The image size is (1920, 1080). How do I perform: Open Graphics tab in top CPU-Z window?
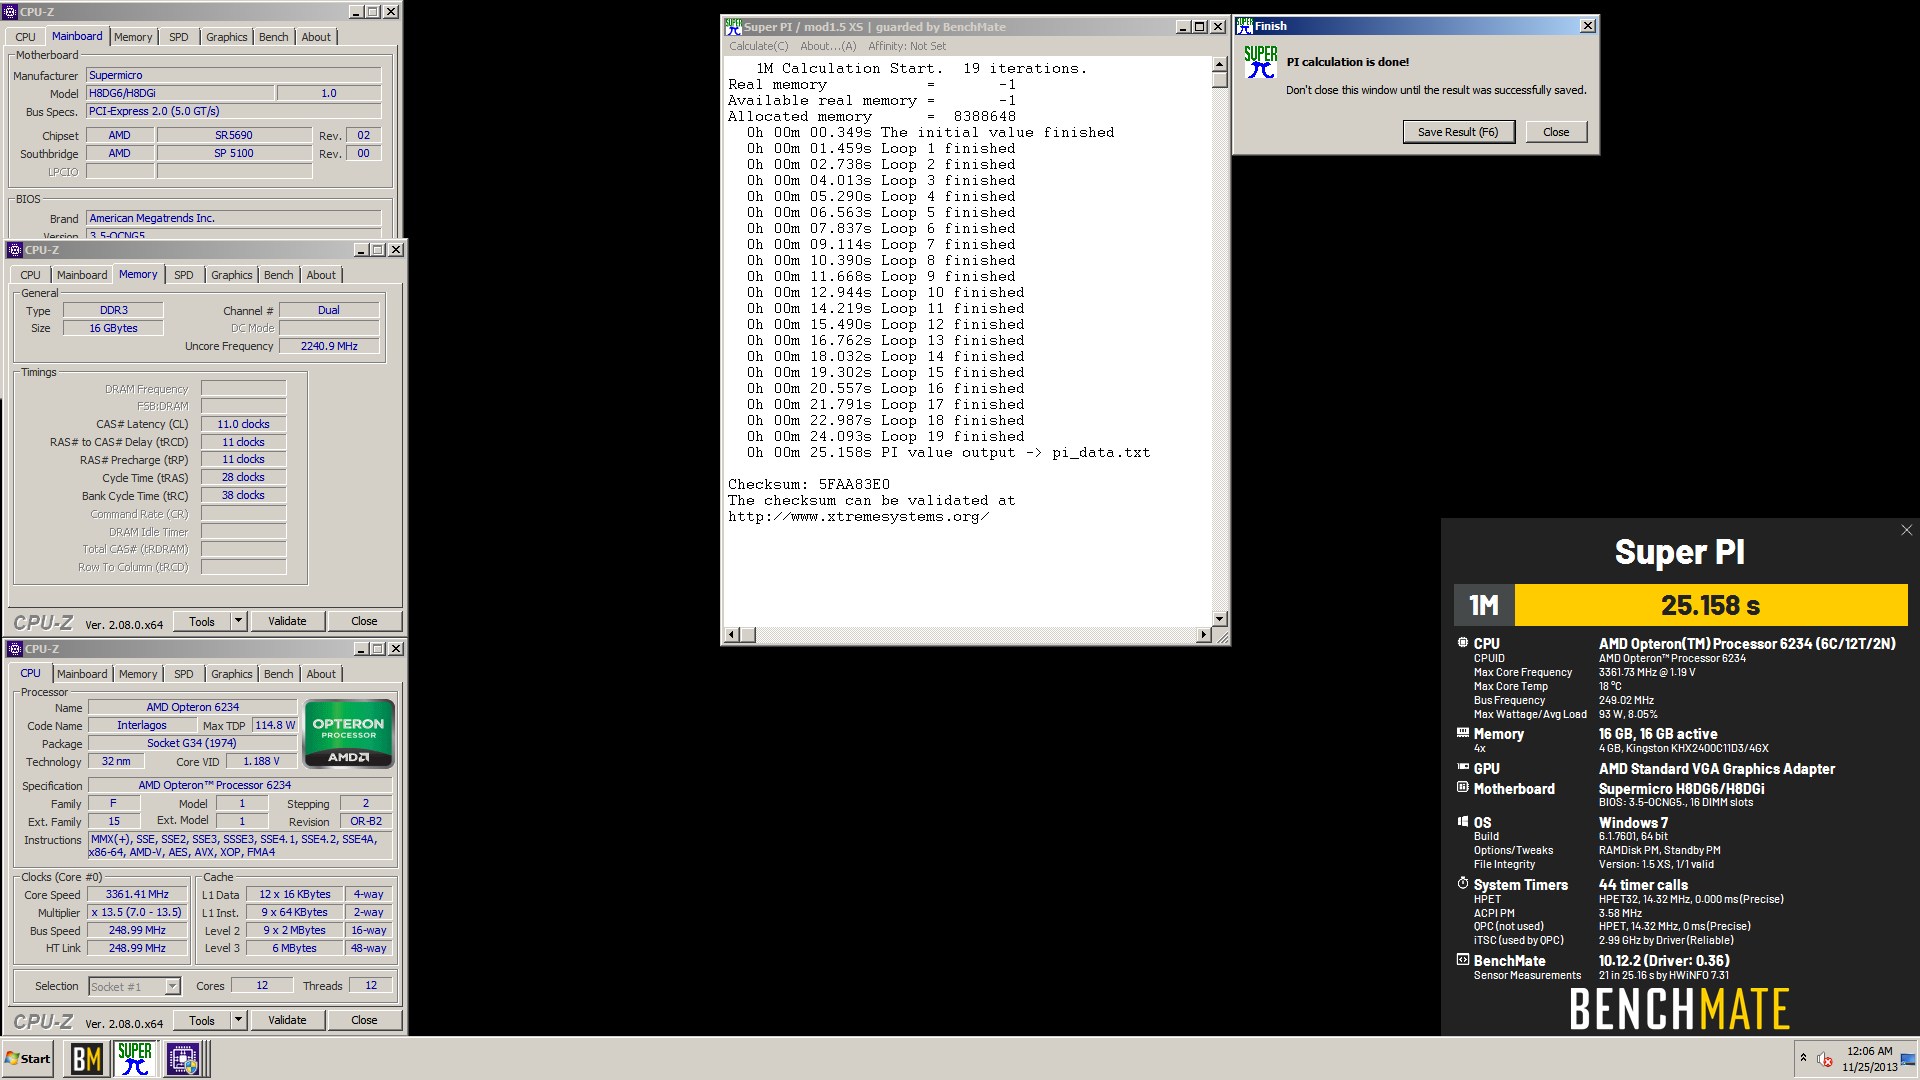[x=227, y=37]
